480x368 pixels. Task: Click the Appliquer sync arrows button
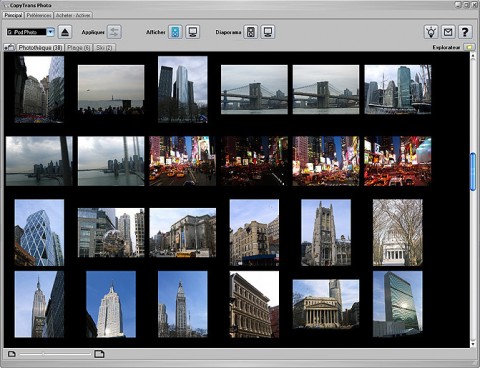pyautogui.click(x=114, y=32)
